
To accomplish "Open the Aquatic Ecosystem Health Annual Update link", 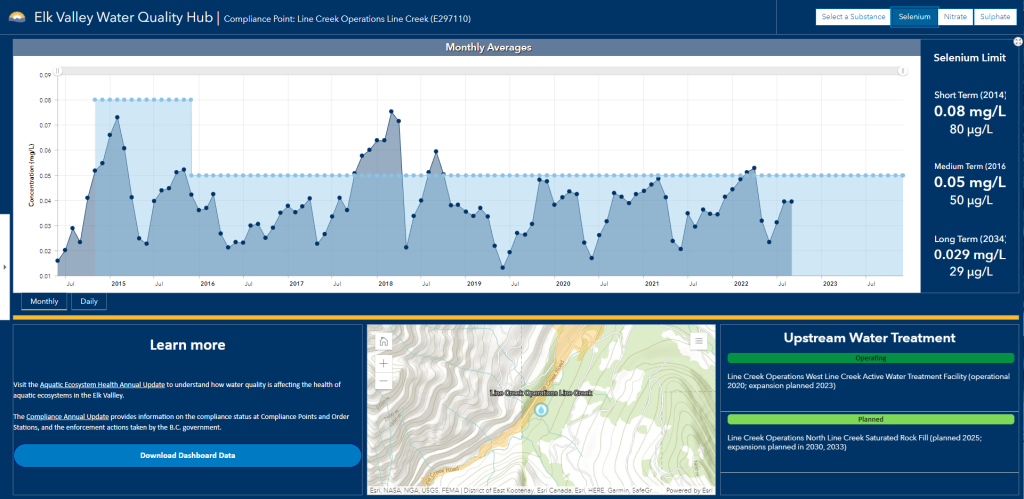I will (103, 384).
